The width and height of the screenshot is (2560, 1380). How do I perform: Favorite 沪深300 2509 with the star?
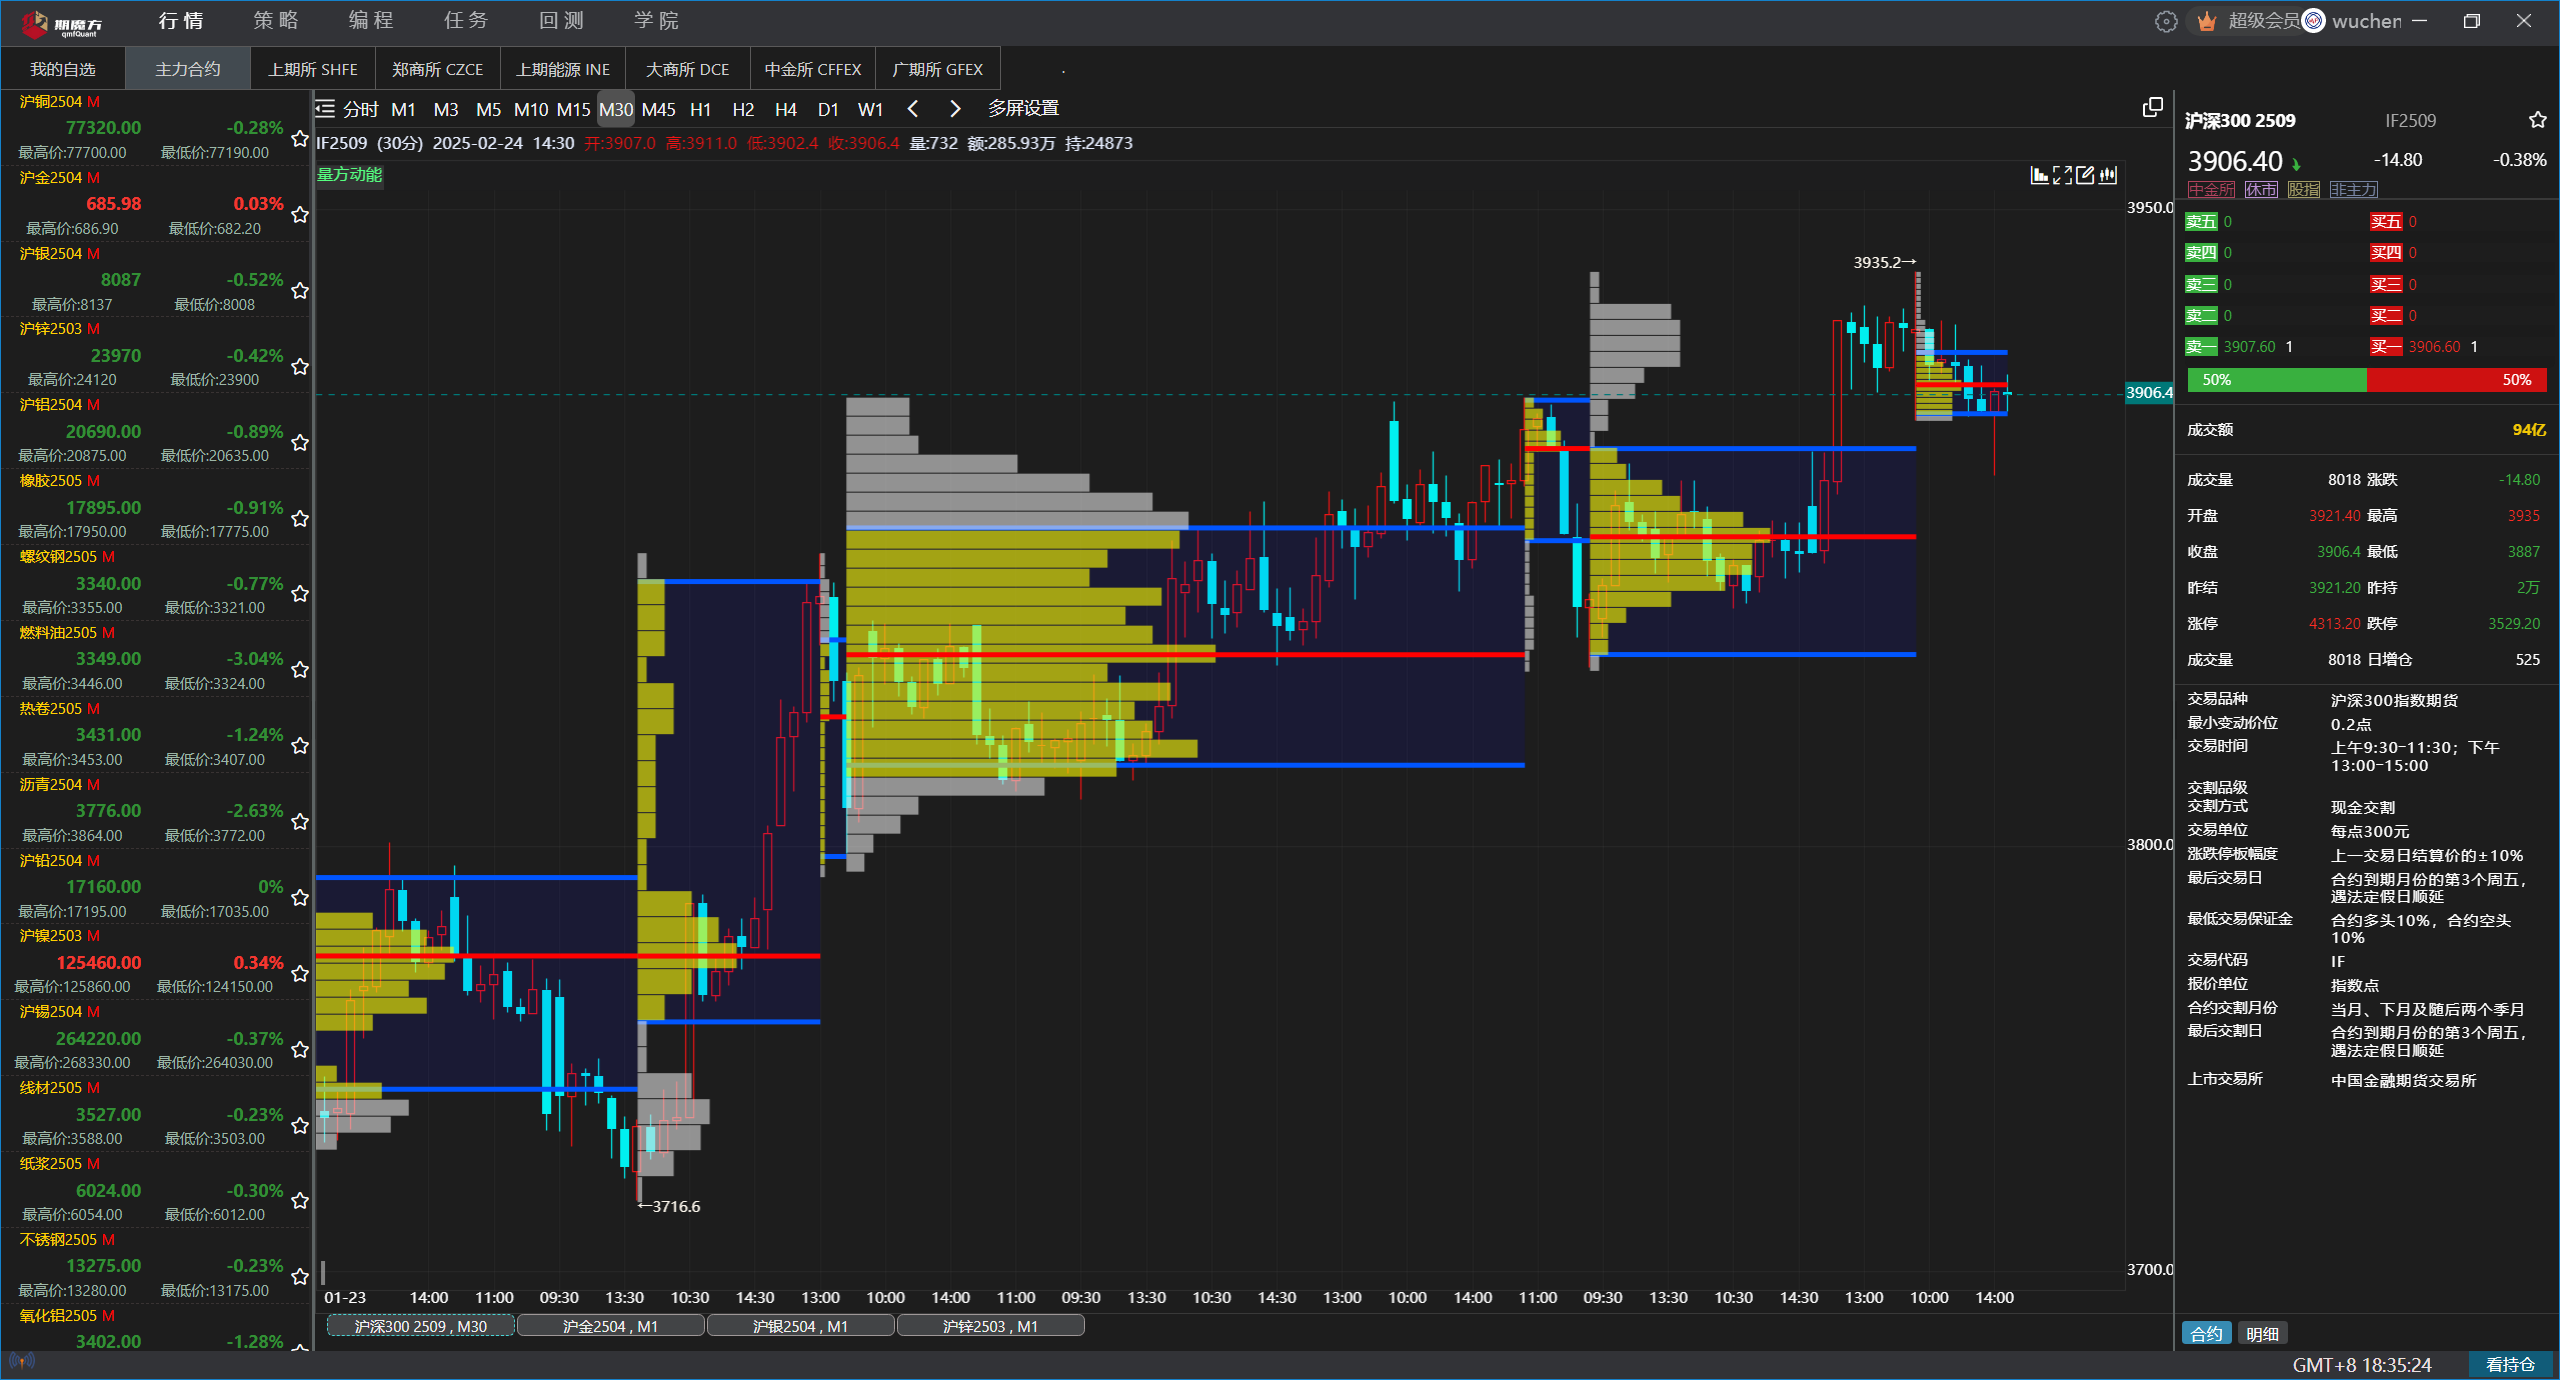[x=2537, y=121]
